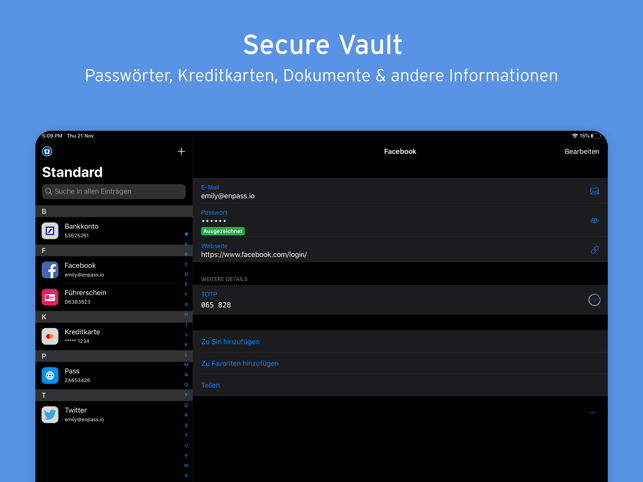This screenshot has height=482, width=643.
Task: Tap the Passwort dots field
Action: (x=214, y=221)
